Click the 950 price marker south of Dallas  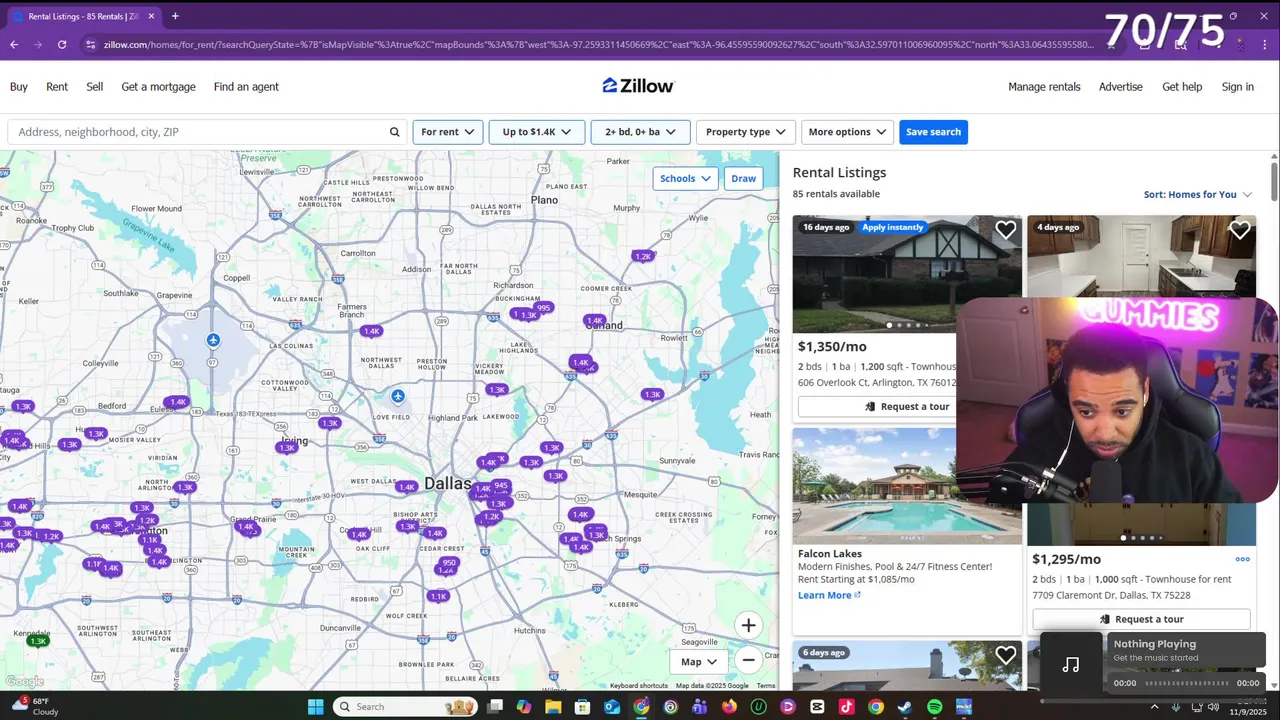pyautogui.click(x=449, y=563)
